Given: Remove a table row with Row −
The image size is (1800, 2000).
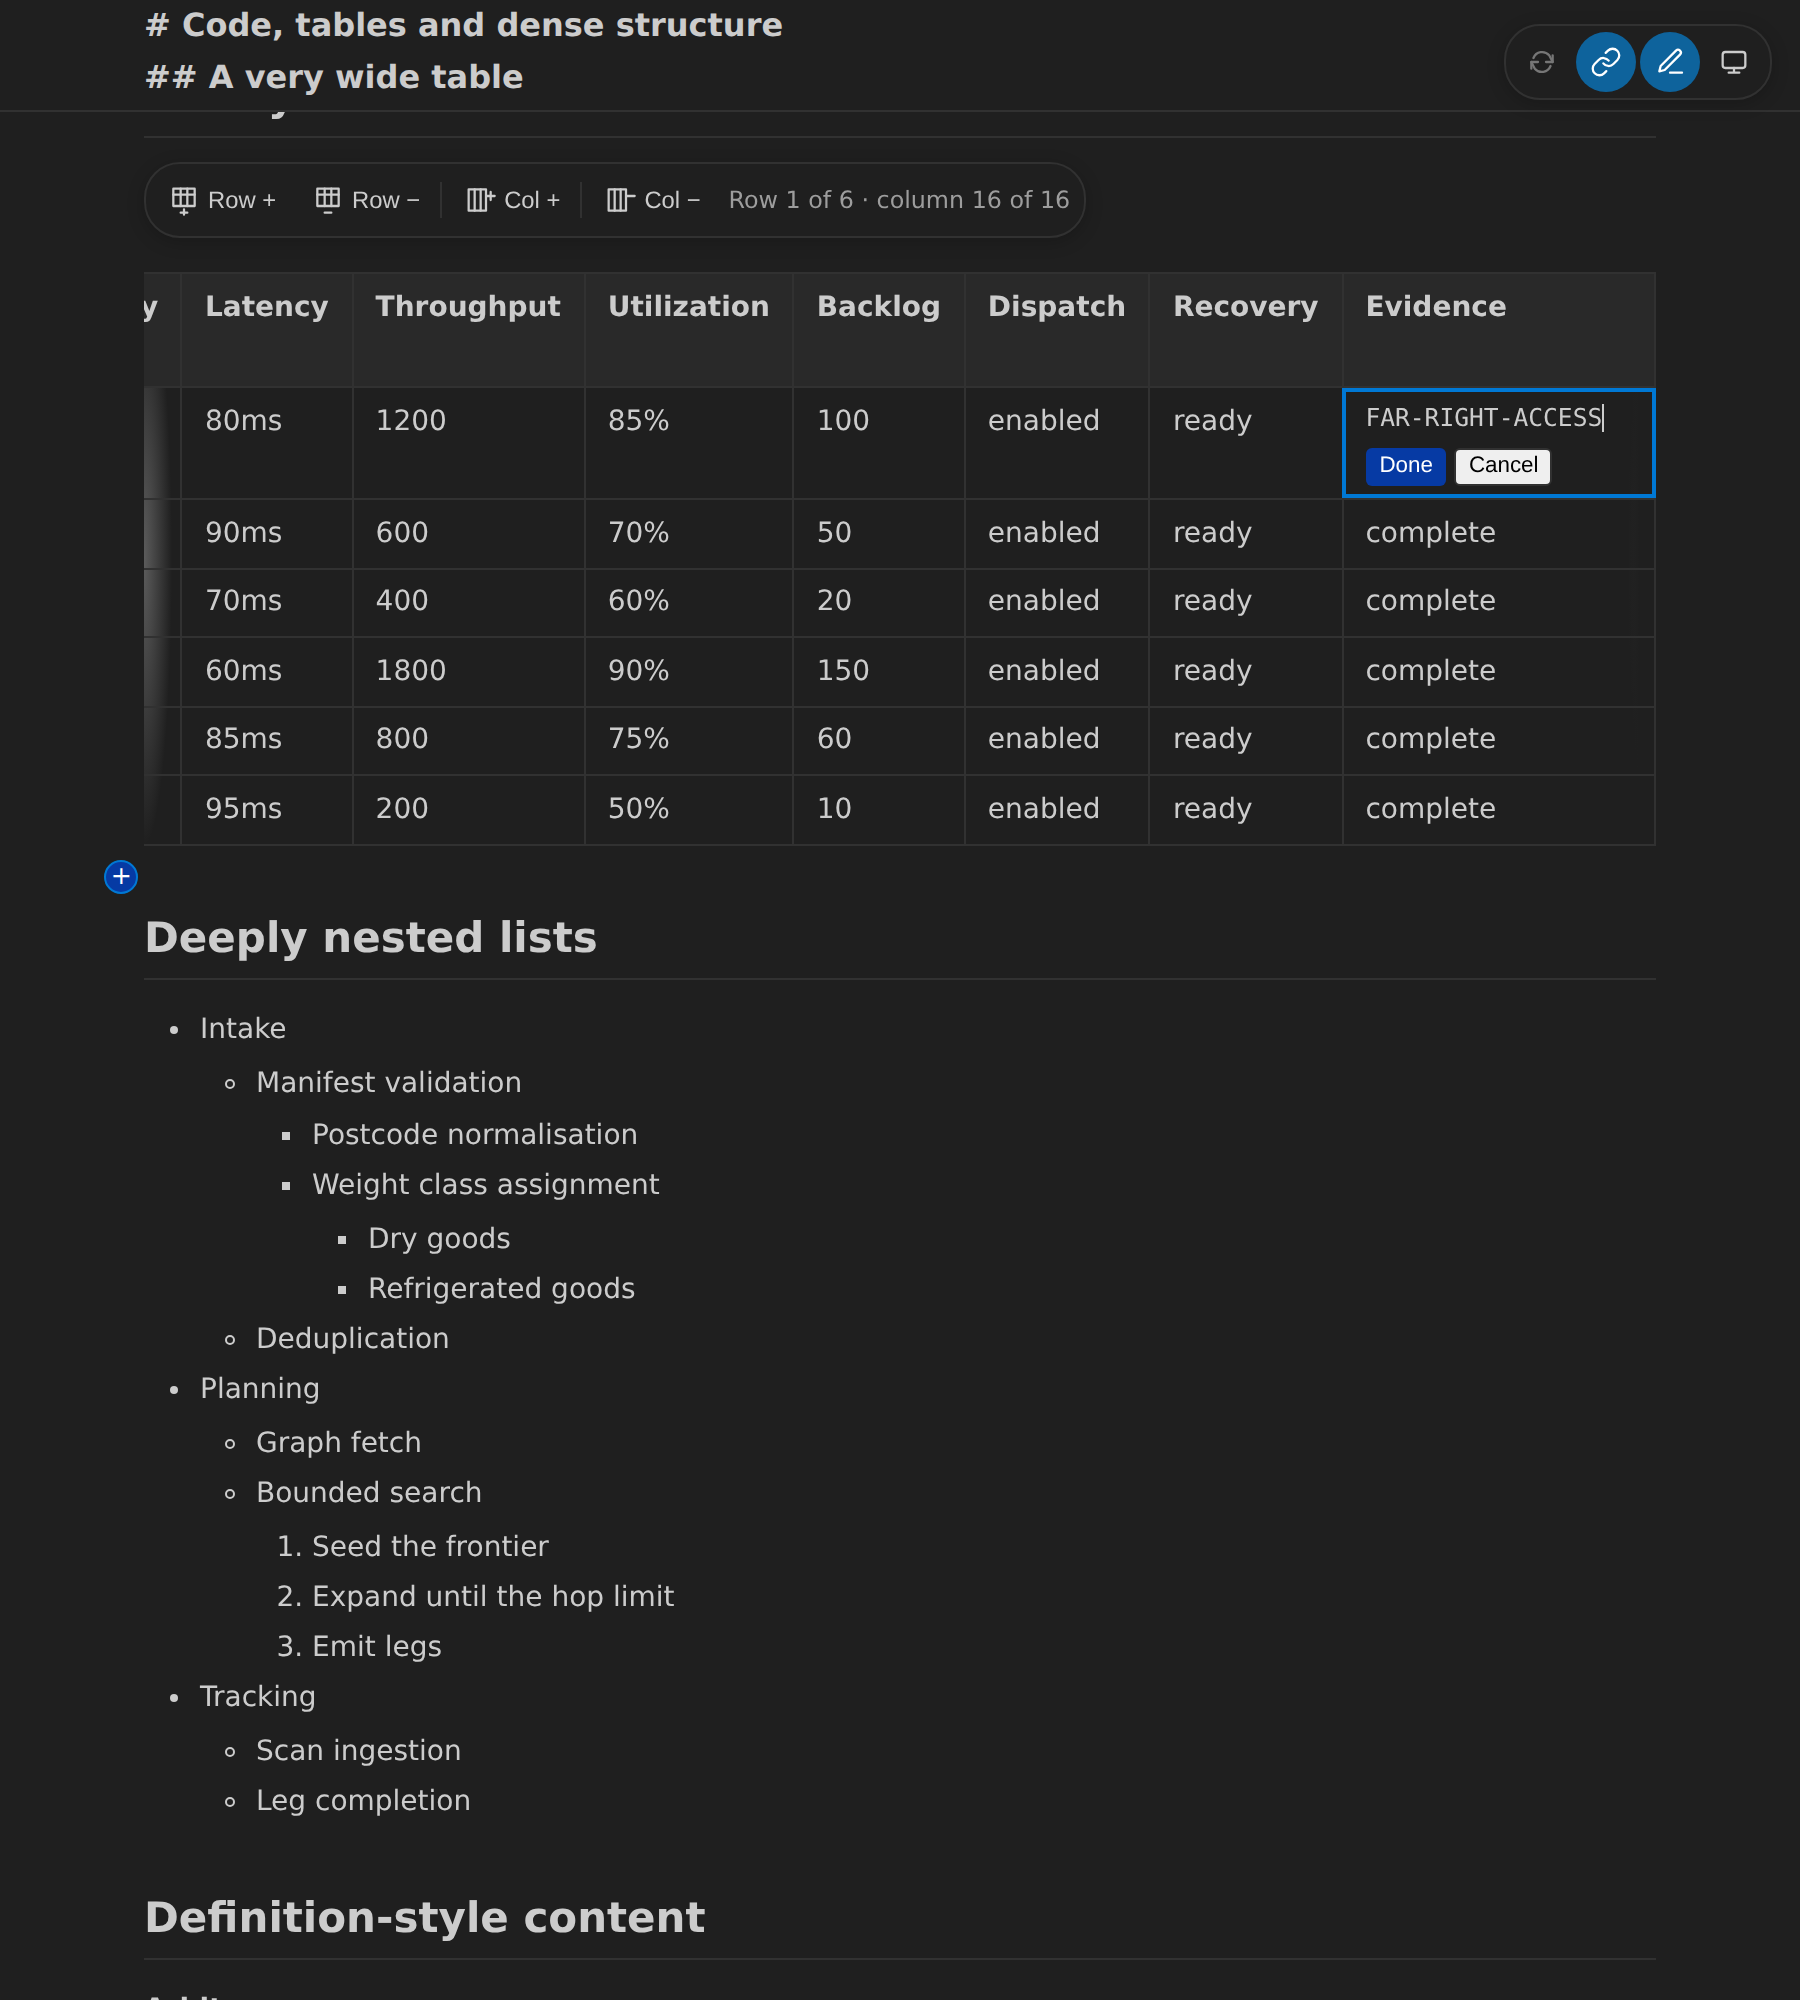Looking at the screenshot, I should tap(368, 200).
